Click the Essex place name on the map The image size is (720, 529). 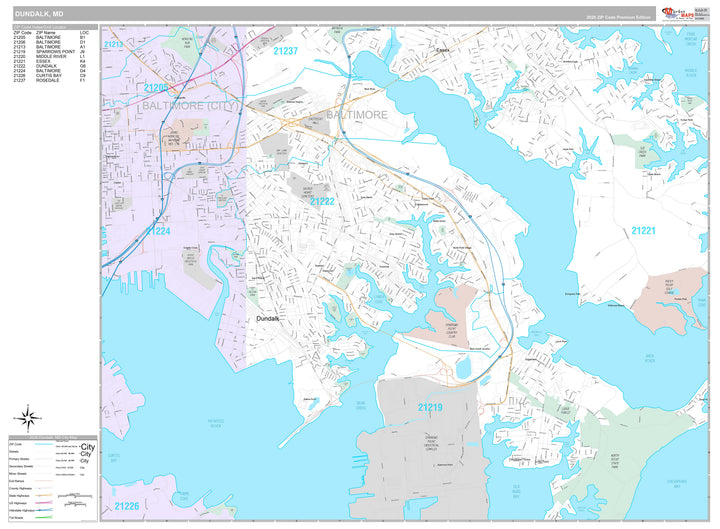[443, 50]
